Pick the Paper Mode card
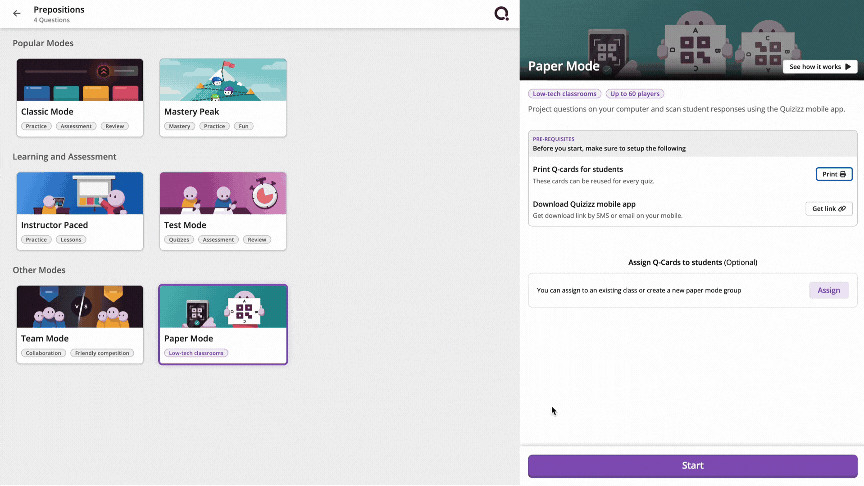 (223, 325)
